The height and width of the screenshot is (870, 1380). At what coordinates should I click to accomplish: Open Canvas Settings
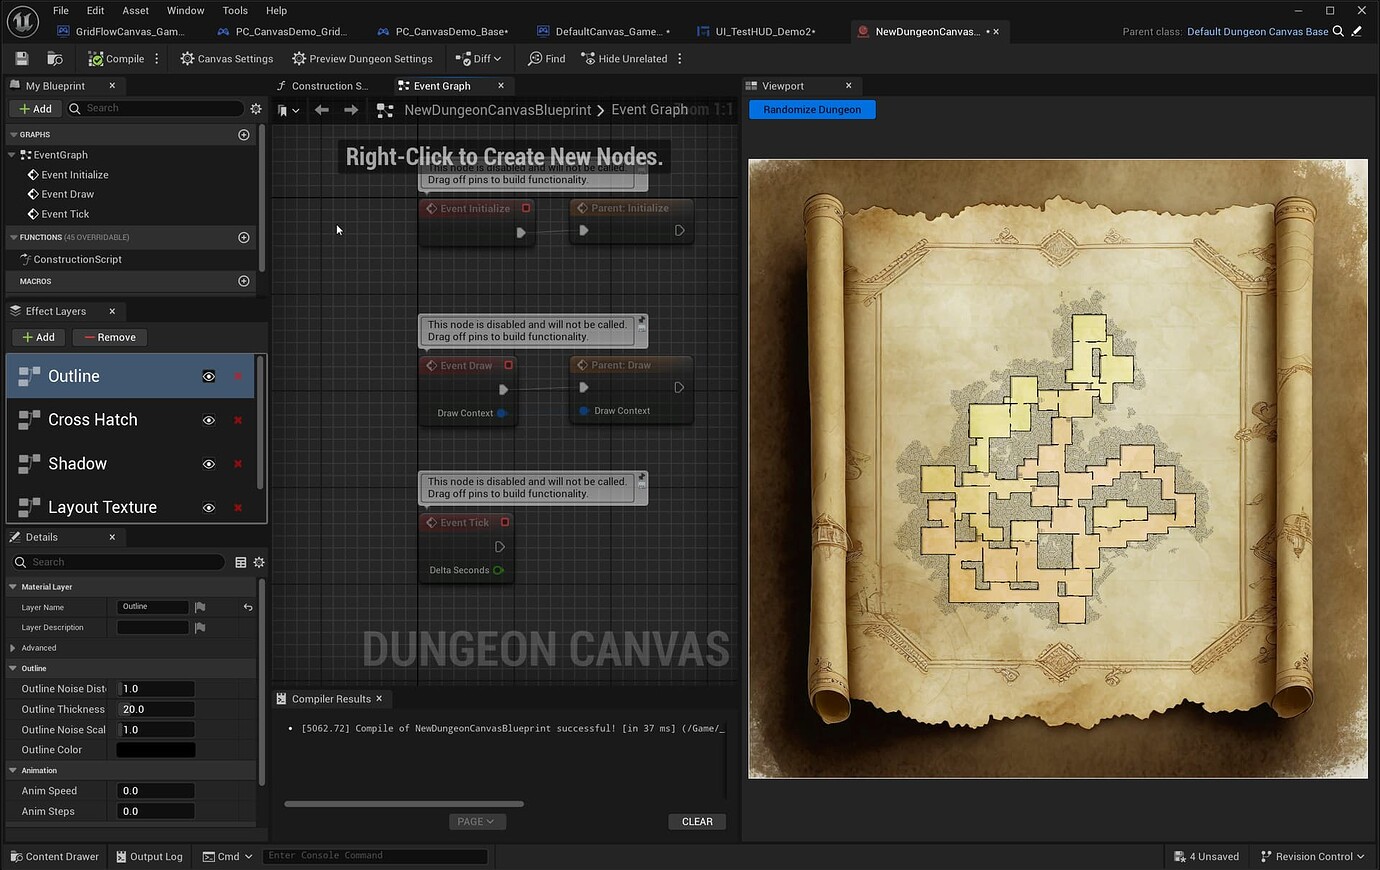[x=226, y=58]
